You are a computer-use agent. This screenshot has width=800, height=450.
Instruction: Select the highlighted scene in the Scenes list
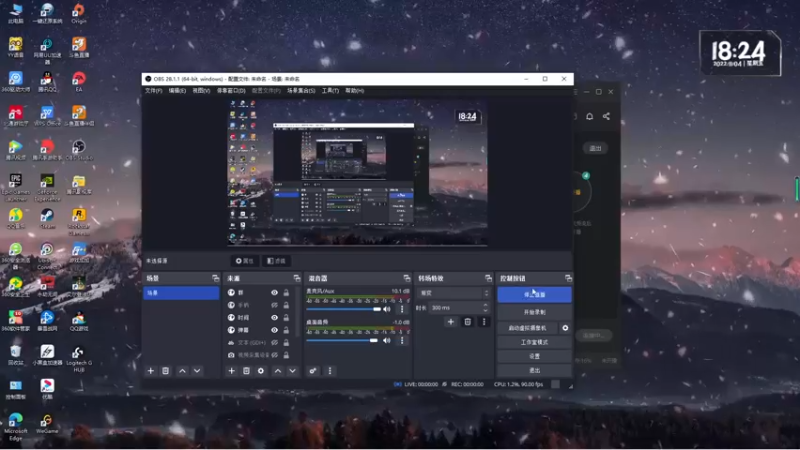point(181,293)
